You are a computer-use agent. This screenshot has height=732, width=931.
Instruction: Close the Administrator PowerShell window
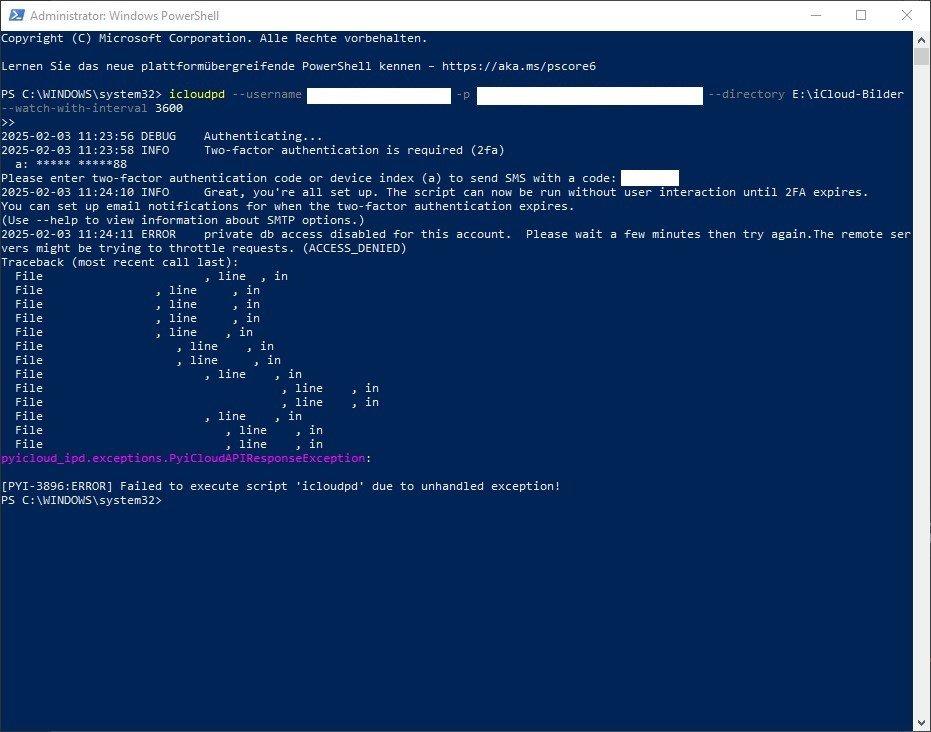click(x=907, y=15)
